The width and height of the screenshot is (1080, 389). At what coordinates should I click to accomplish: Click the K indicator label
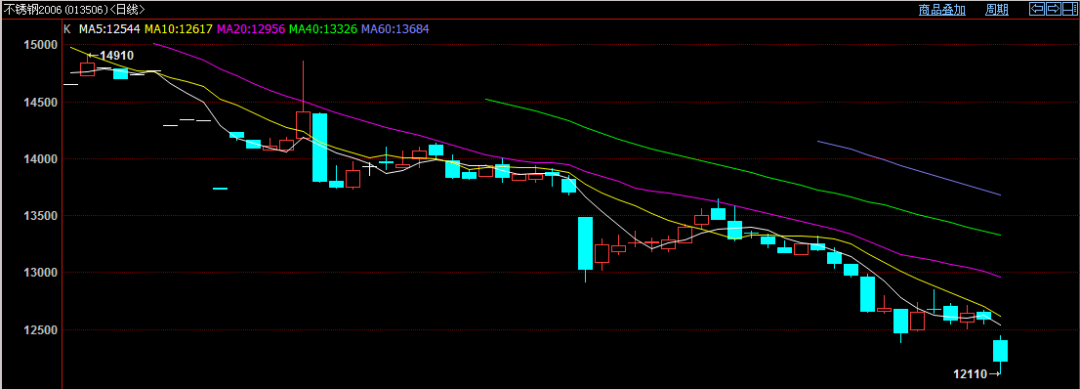pyautogui.click(x=67, y=29)
